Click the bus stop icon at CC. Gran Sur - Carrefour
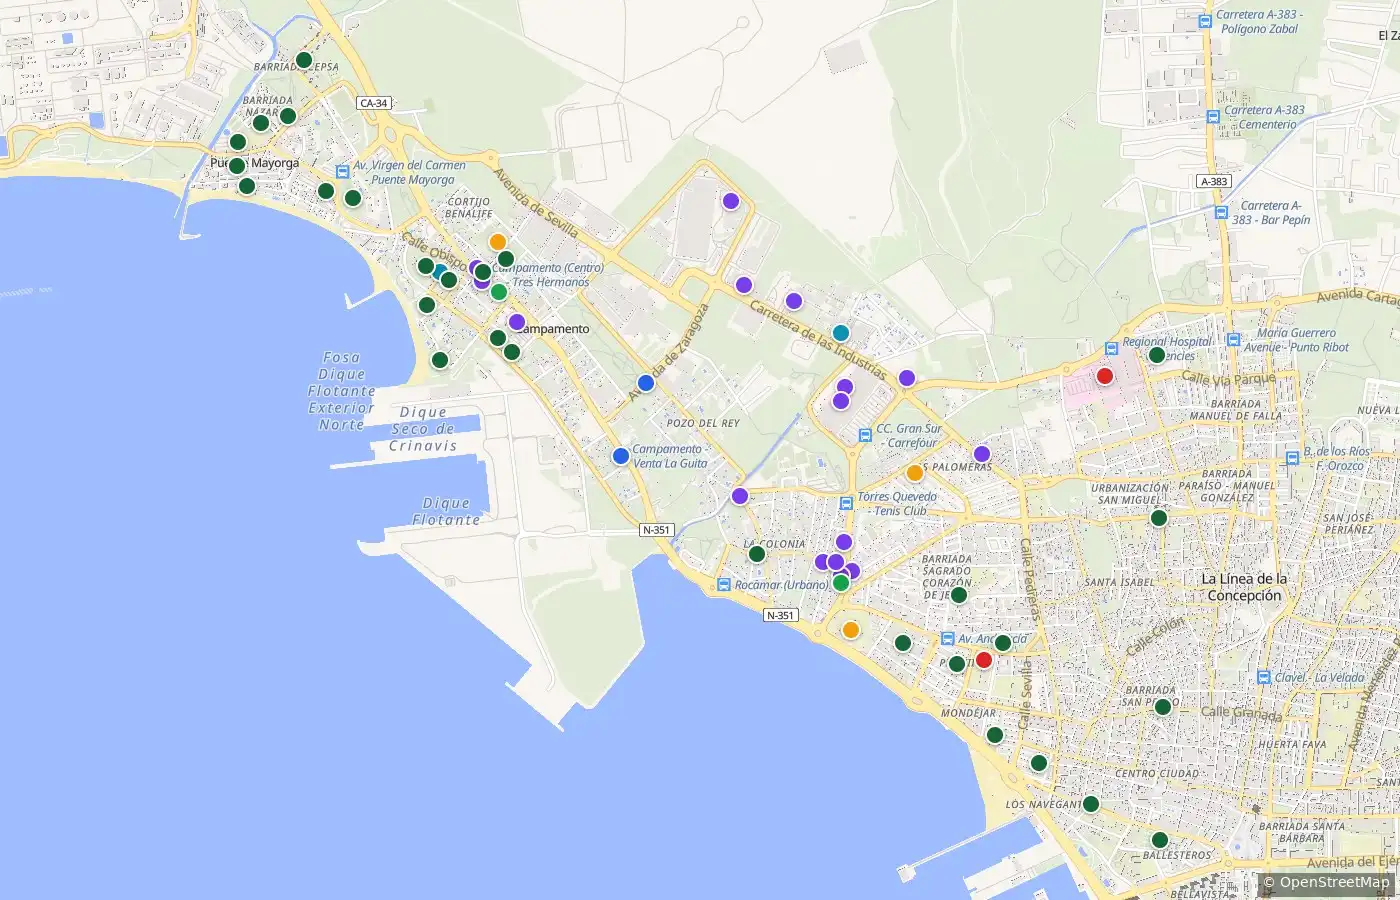This screenshot has width=1400, height=900. (x=865, y=436)
